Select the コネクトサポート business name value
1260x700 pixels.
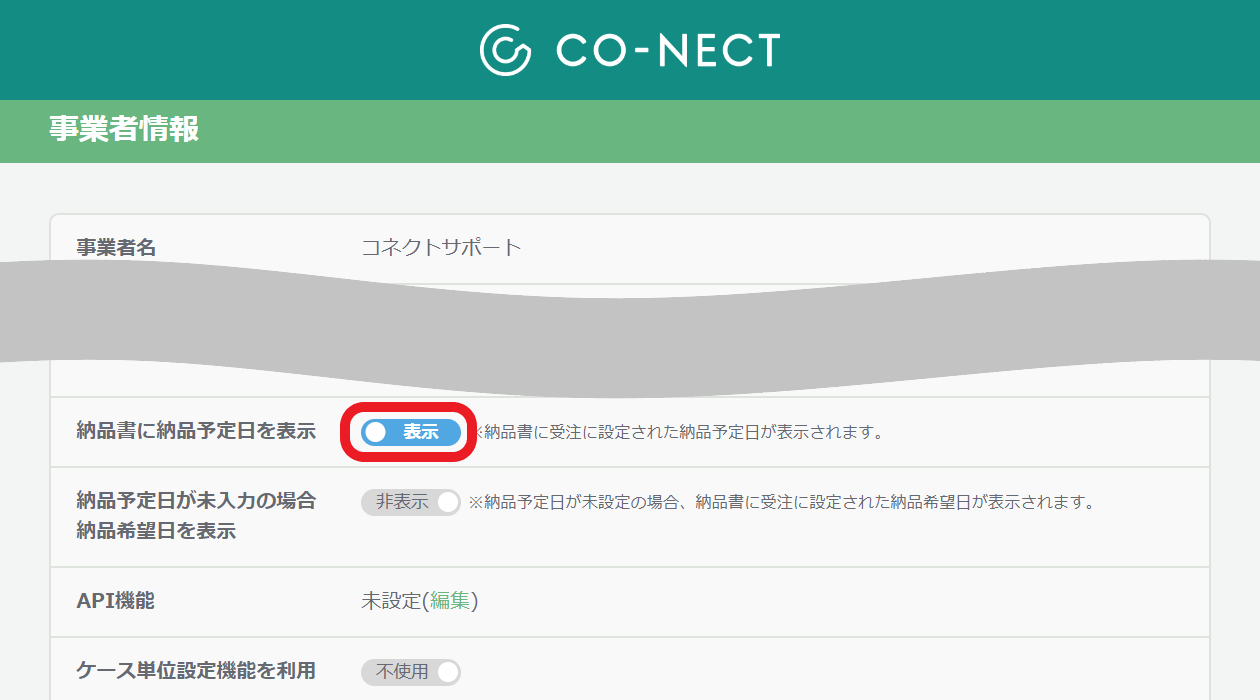[441, 248]
